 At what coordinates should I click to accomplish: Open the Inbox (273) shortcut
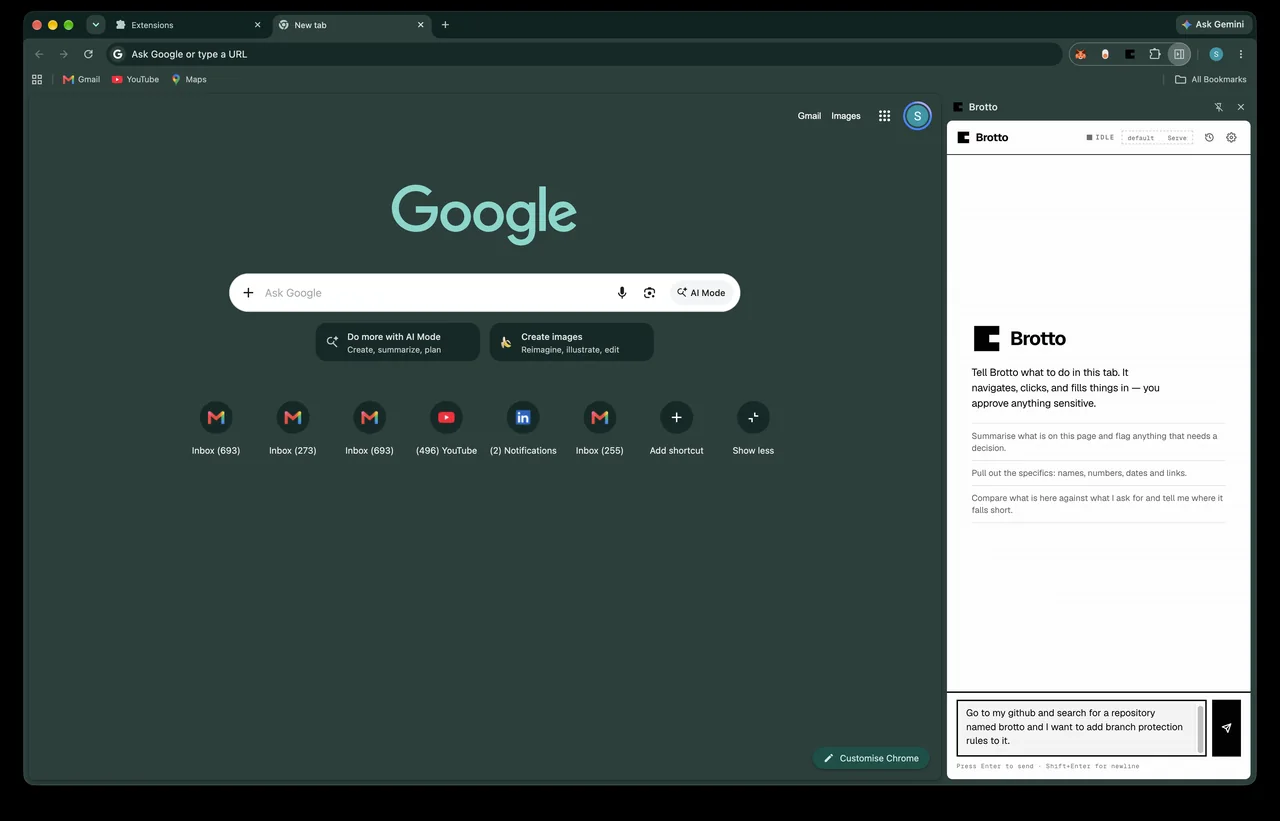(293, 428)
